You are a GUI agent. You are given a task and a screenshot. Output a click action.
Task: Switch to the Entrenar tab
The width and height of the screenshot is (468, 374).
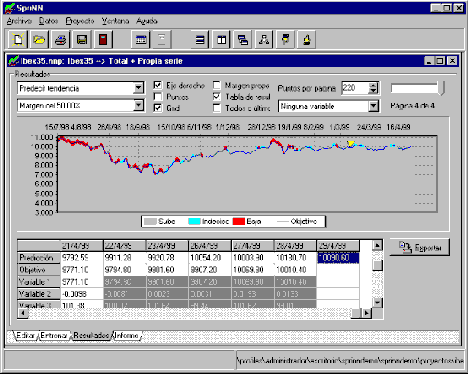(x=54, y=335)
